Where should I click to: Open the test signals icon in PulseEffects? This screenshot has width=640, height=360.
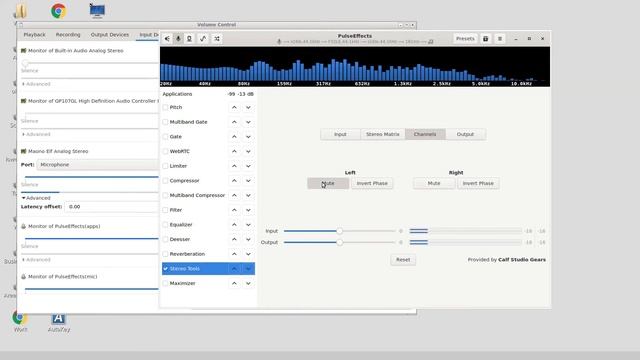(x=189, y=39)
